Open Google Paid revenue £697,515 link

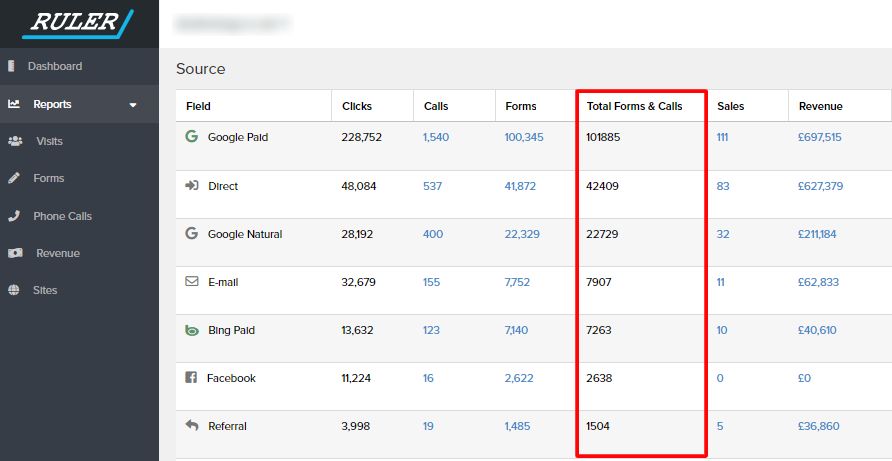[x=819, y=137]
